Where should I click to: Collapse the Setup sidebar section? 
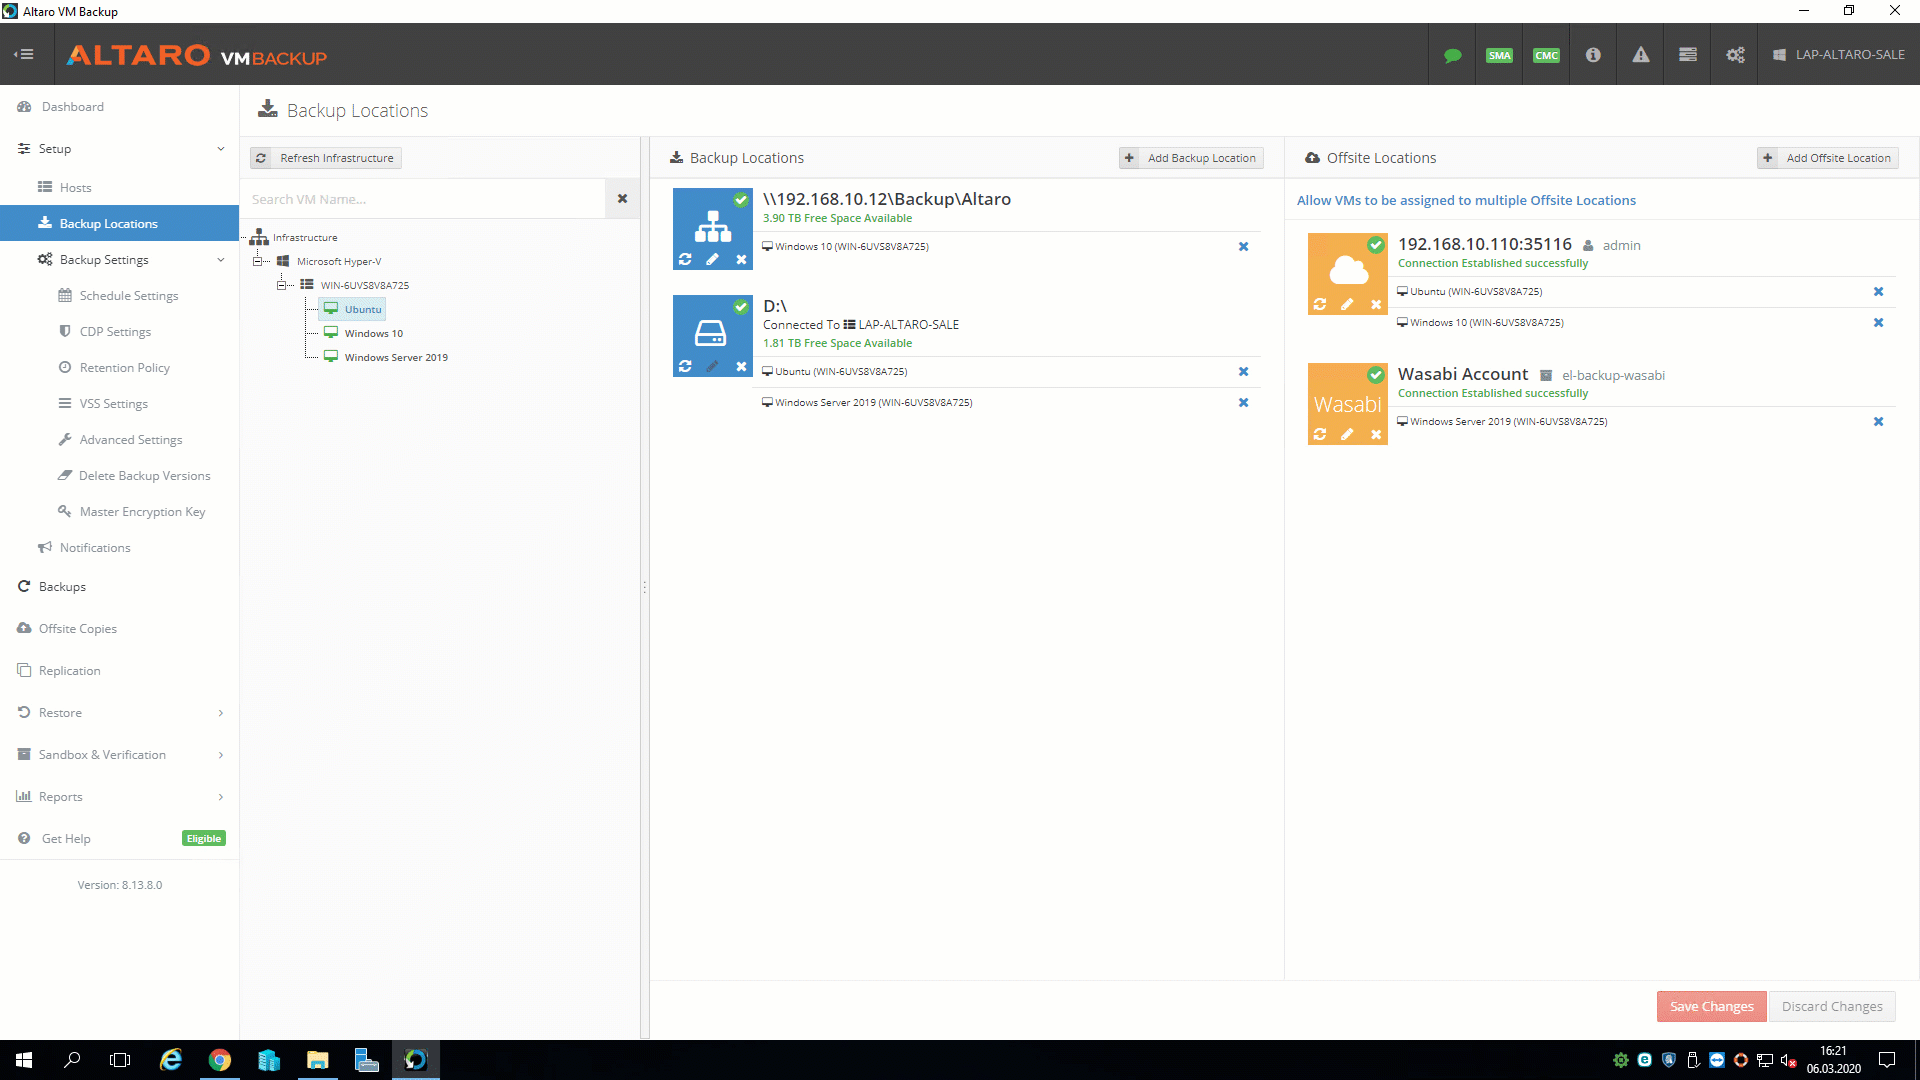220,149
